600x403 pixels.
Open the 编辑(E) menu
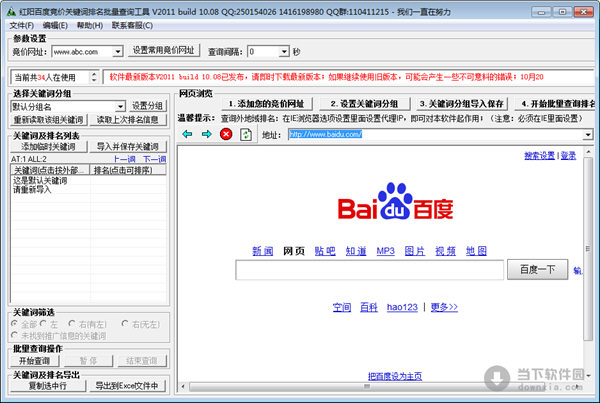pyautogui.click(x=55, y=25)
